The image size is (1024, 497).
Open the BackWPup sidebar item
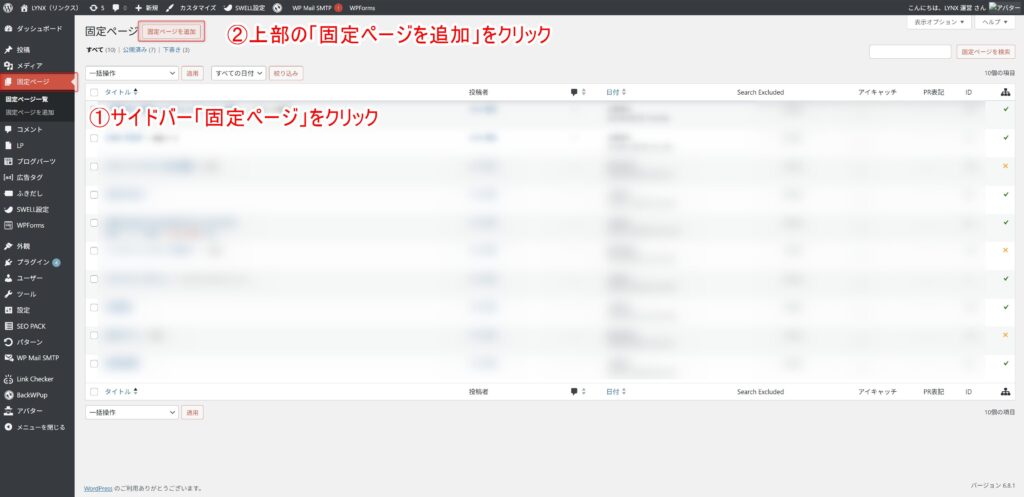pyautogui.click(x=34, y=395)
